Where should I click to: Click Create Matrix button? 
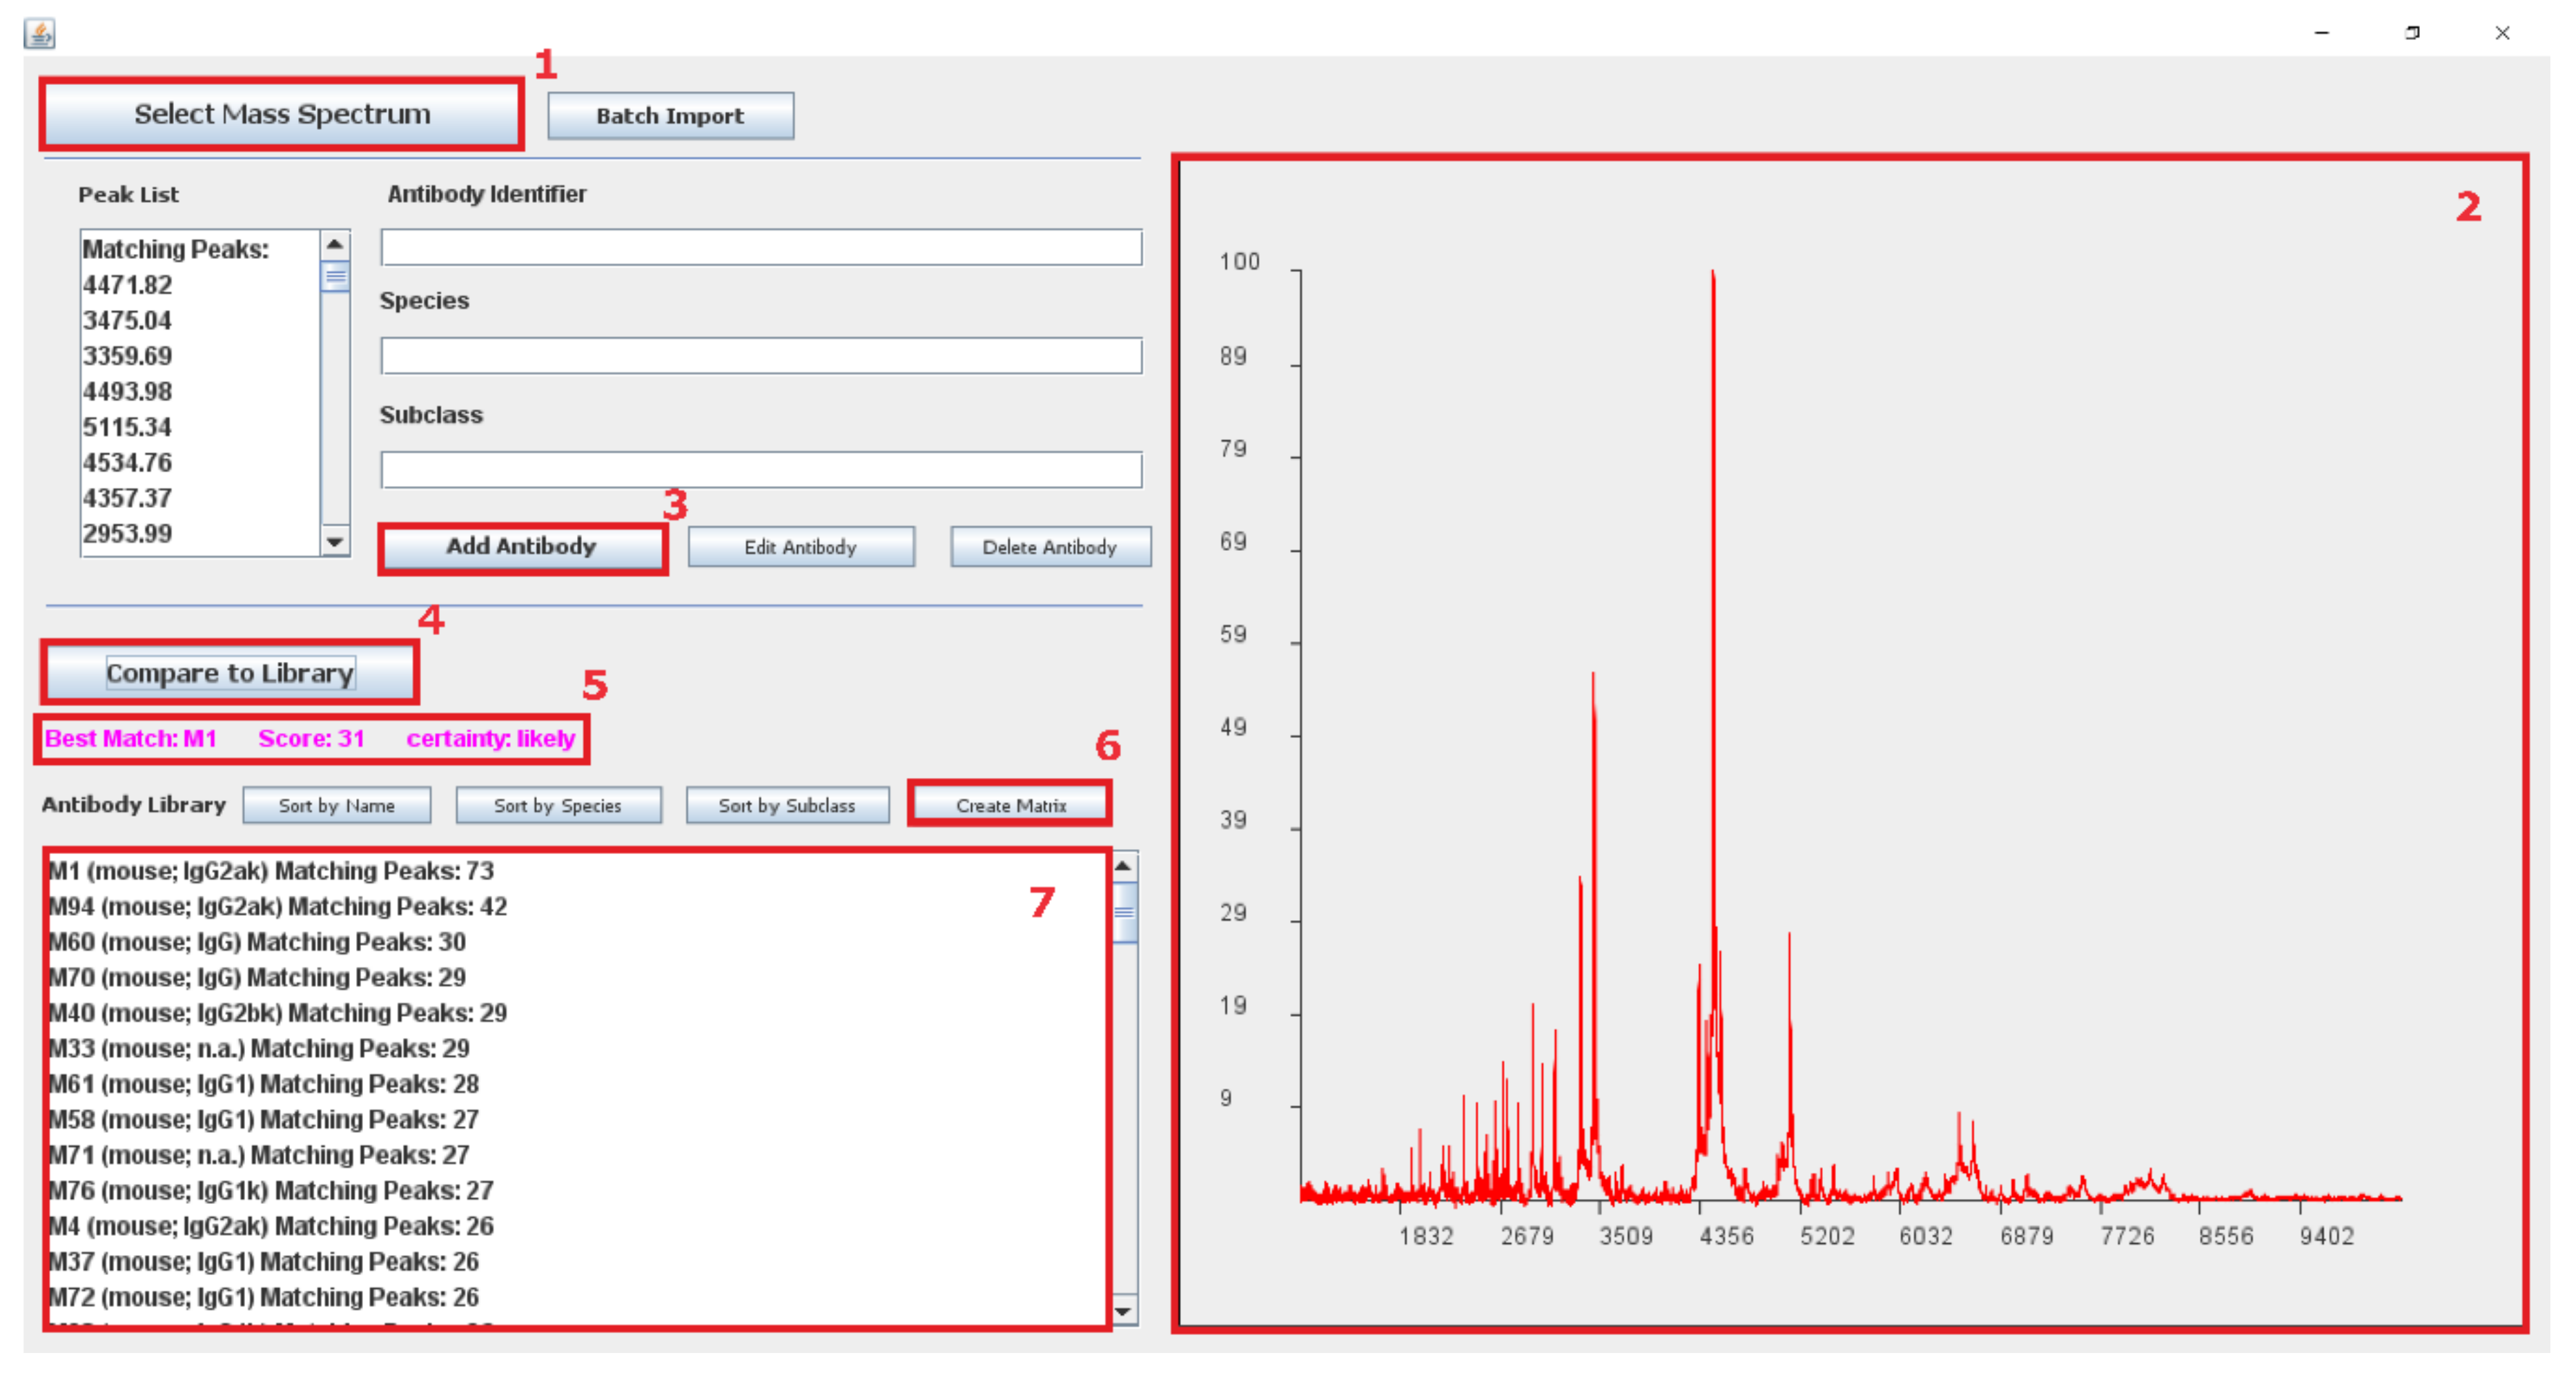coord(1010,805)
